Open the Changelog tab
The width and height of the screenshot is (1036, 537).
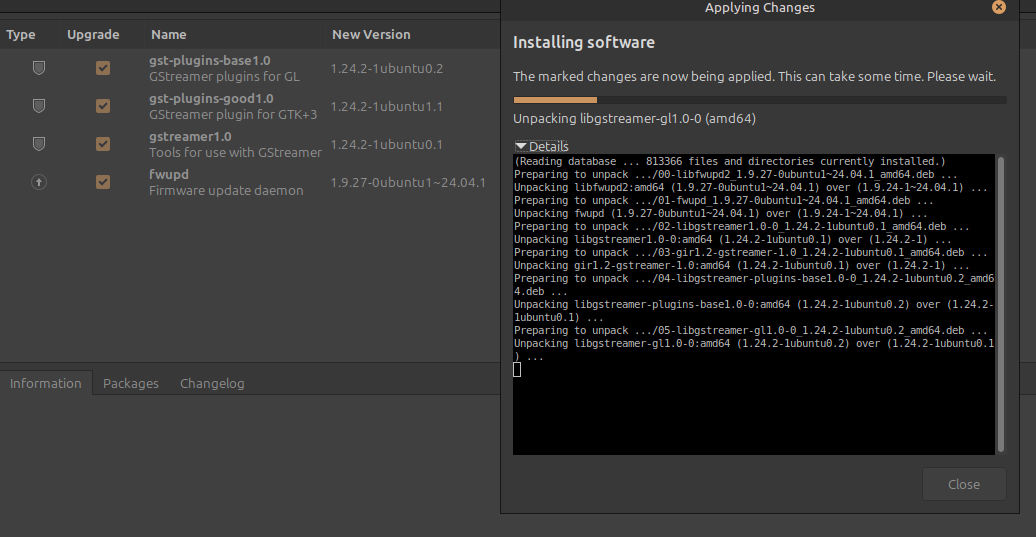212,383
